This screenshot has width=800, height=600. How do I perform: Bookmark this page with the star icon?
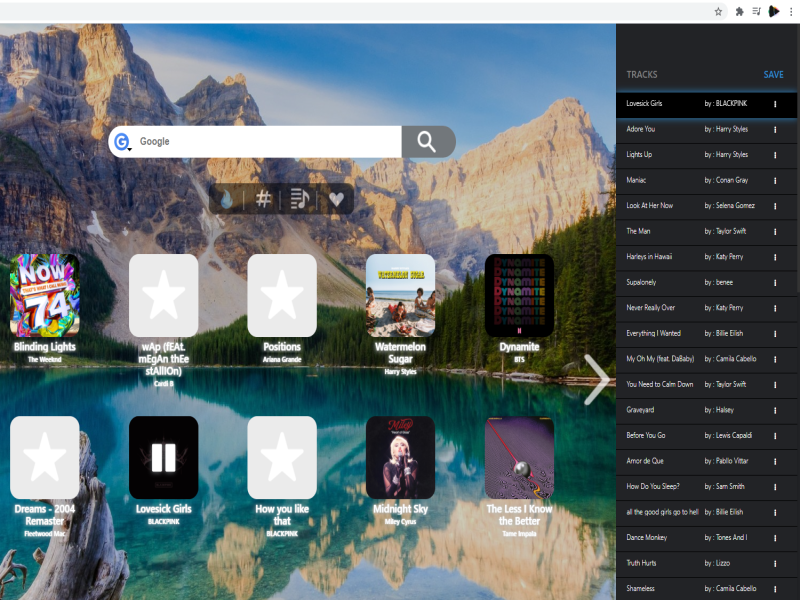click(718, 11)
